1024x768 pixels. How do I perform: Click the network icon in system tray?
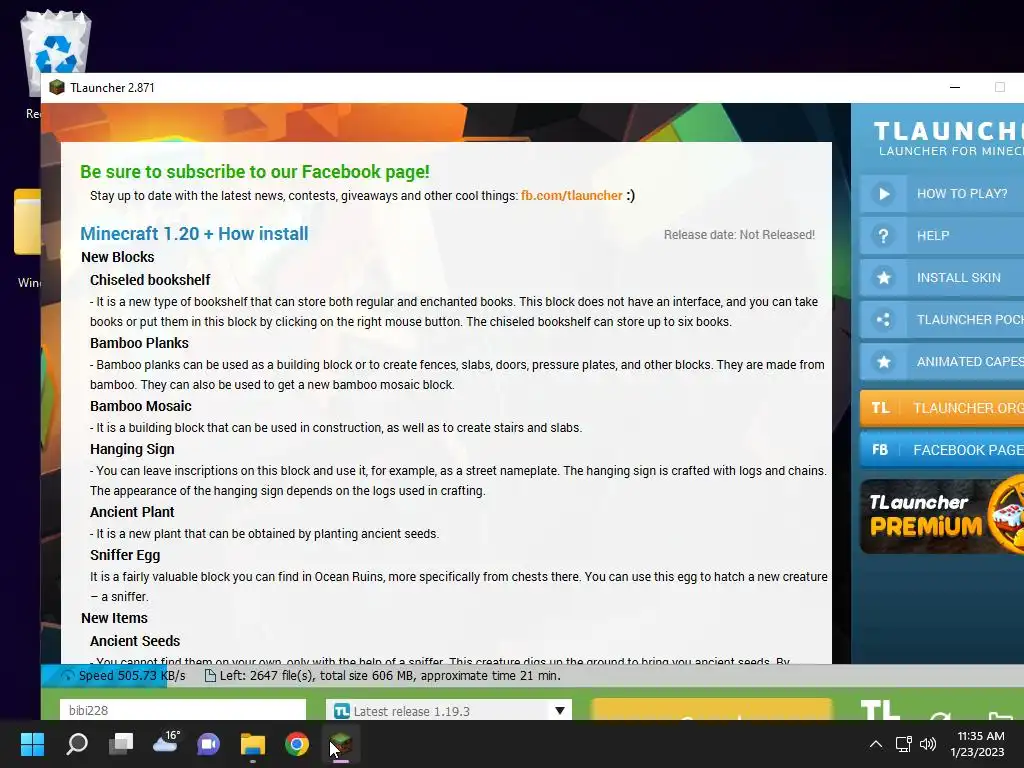pyautogui.click(x=904, y=744)
